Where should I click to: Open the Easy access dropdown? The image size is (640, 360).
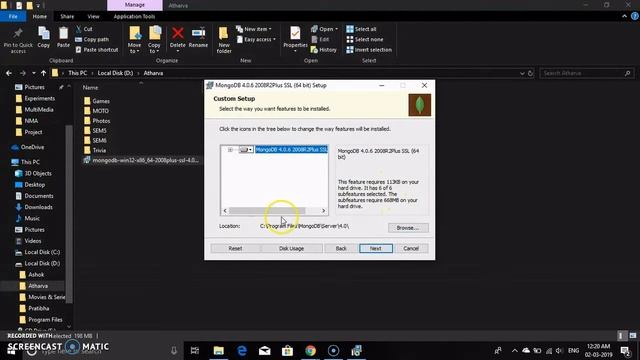tap(256, 40)
